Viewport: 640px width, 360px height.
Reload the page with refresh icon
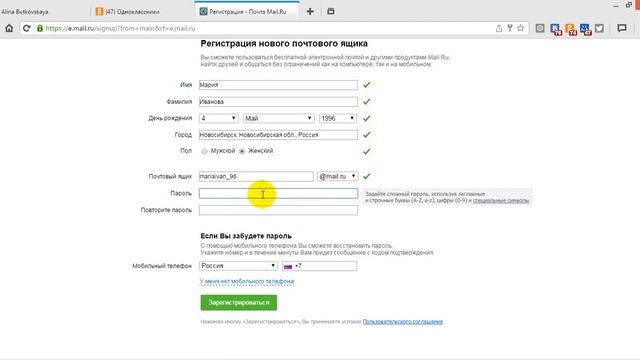click(x=27, y=28)
